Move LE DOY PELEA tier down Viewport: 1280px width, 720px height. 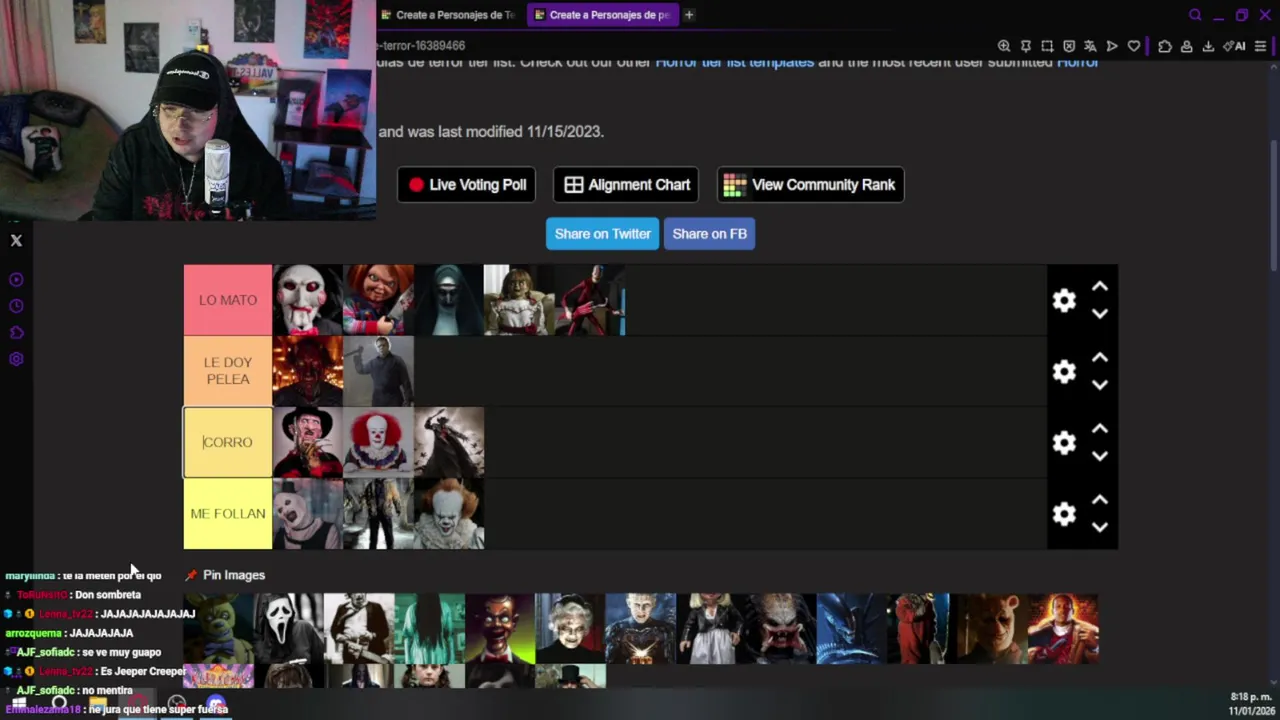pyautogui.click(x=1100, y=384)
